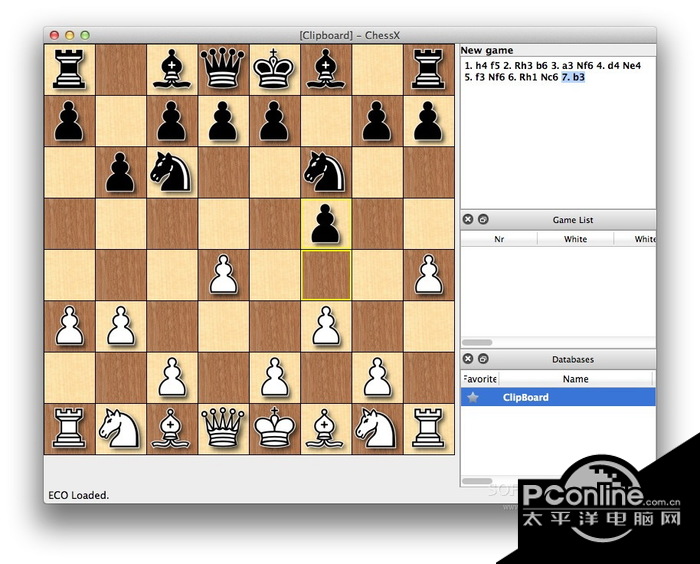Sort the Game List by Nr column

(x=499, y=239)
